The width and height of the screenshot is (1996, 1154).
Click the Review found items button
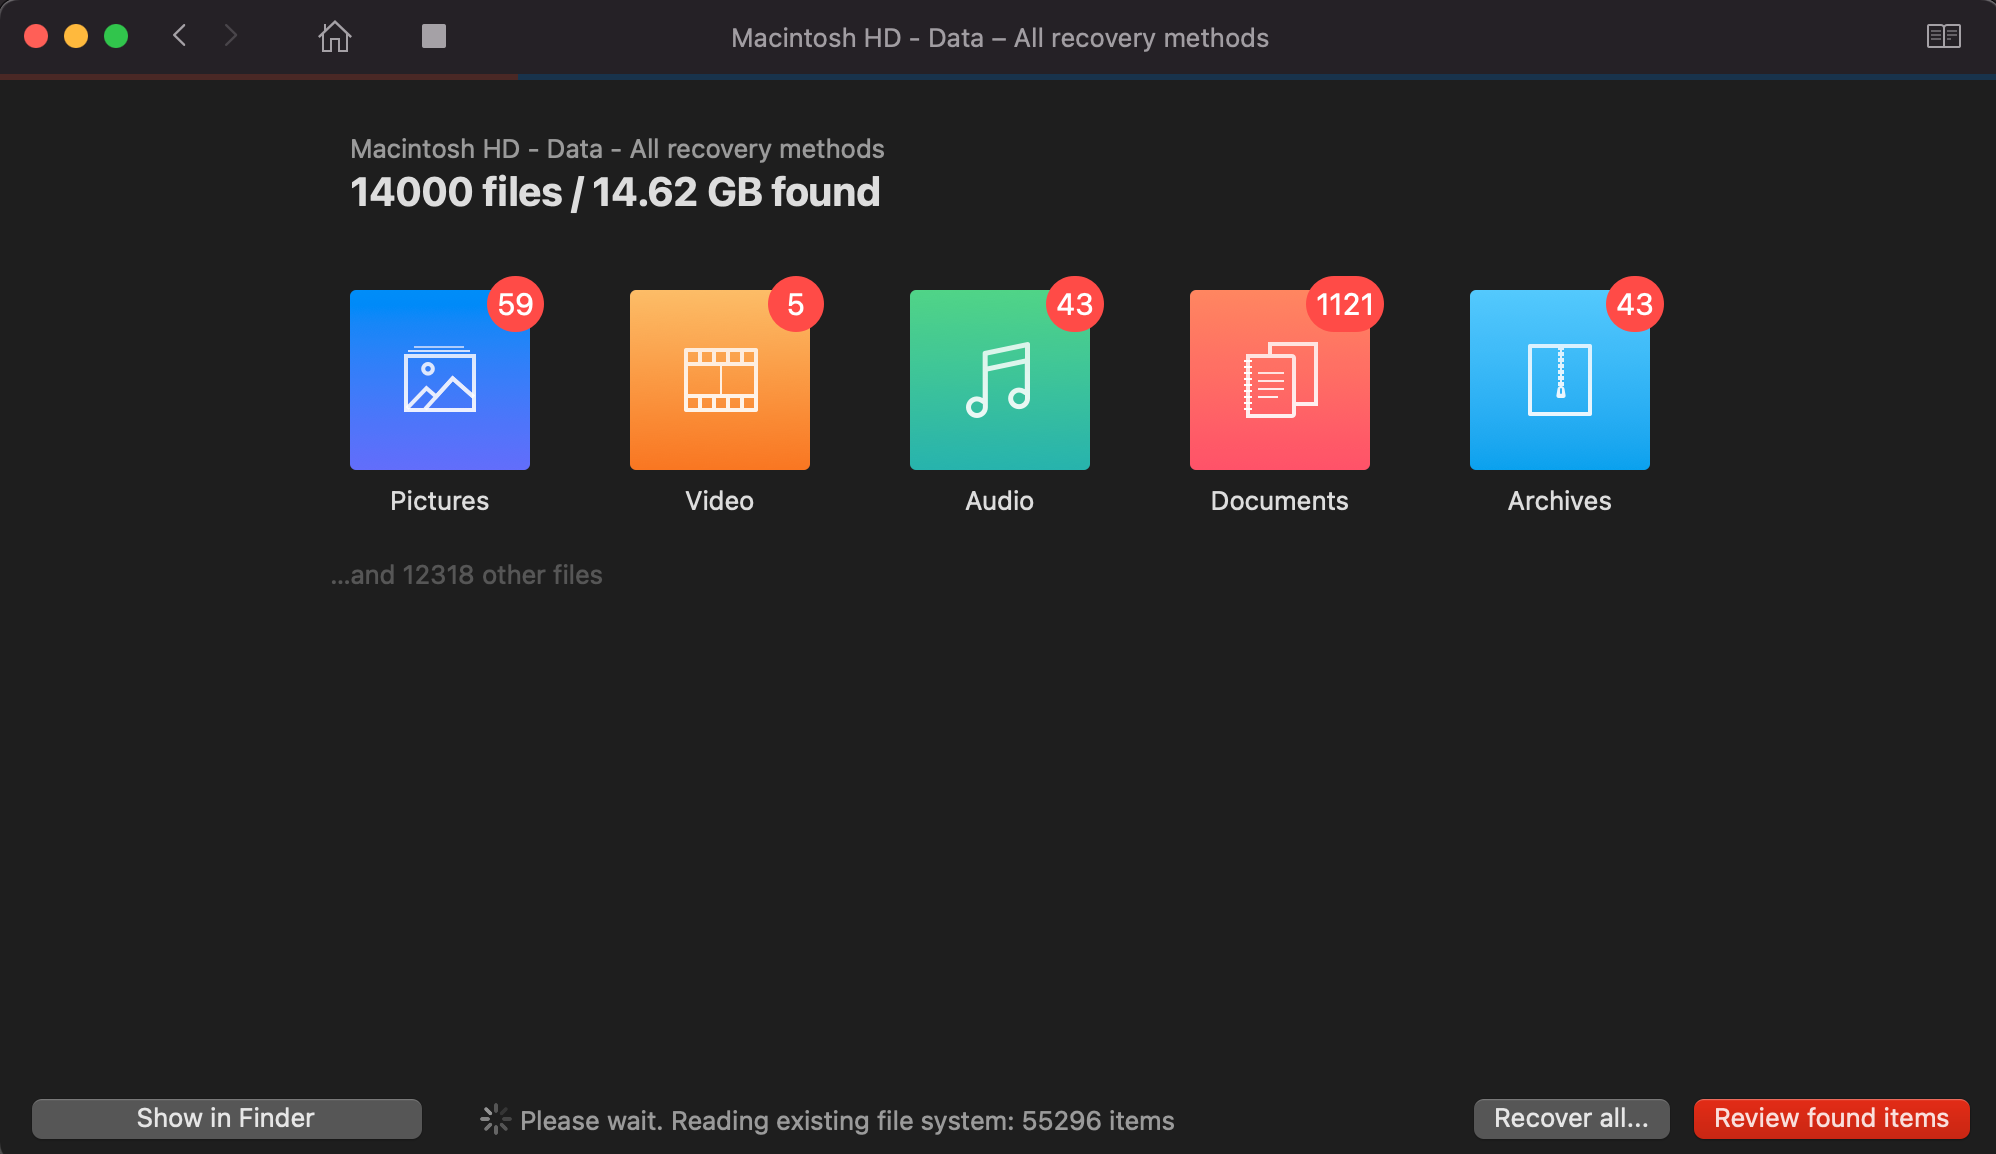1834,1118
